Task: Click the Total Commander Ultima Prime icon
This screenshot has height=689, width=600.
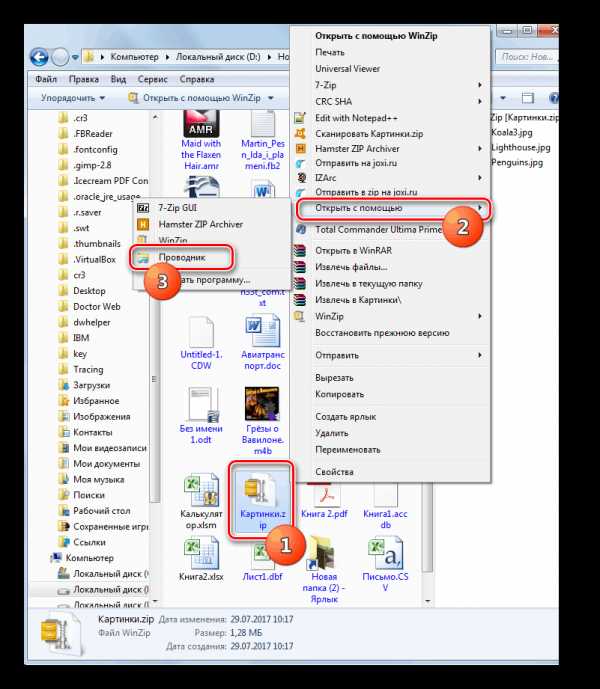Action: point(301,229)
